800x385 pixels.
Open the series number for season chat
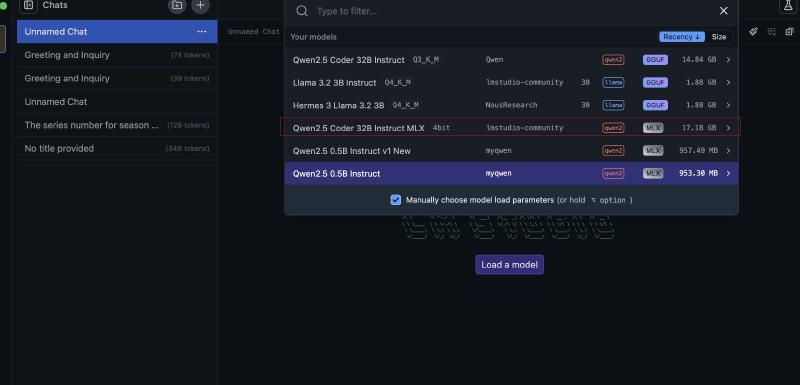click(x=117, y=125)
